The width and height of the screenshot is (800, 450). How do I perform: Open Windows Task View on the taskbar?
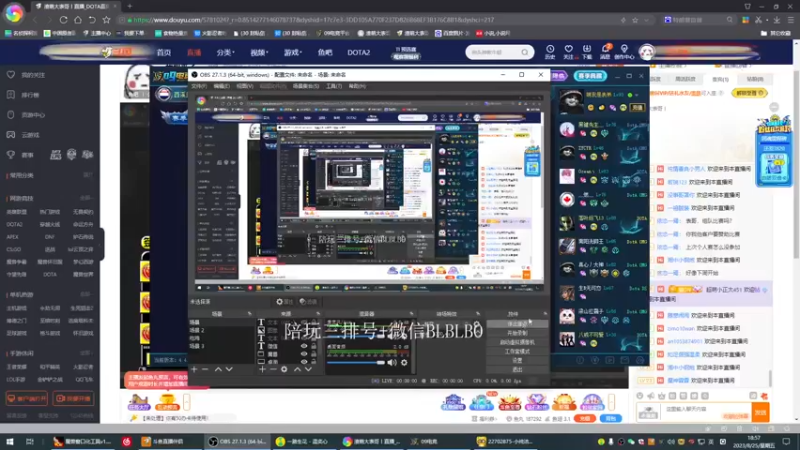(30, 441)
